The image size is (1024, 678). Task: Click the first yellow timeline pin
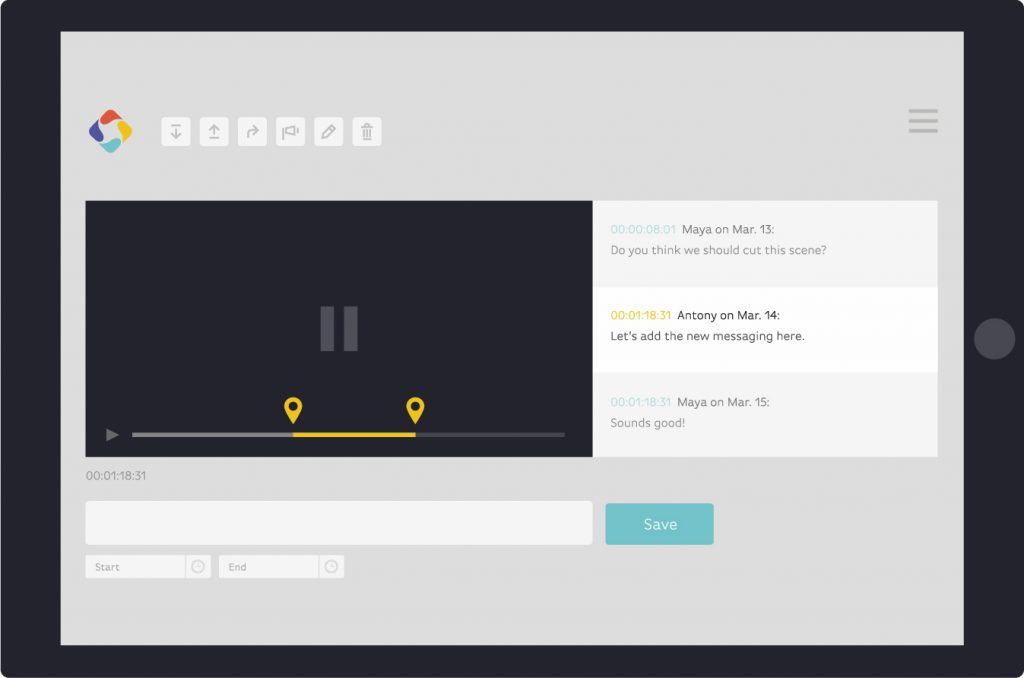[x=293, y=410]
